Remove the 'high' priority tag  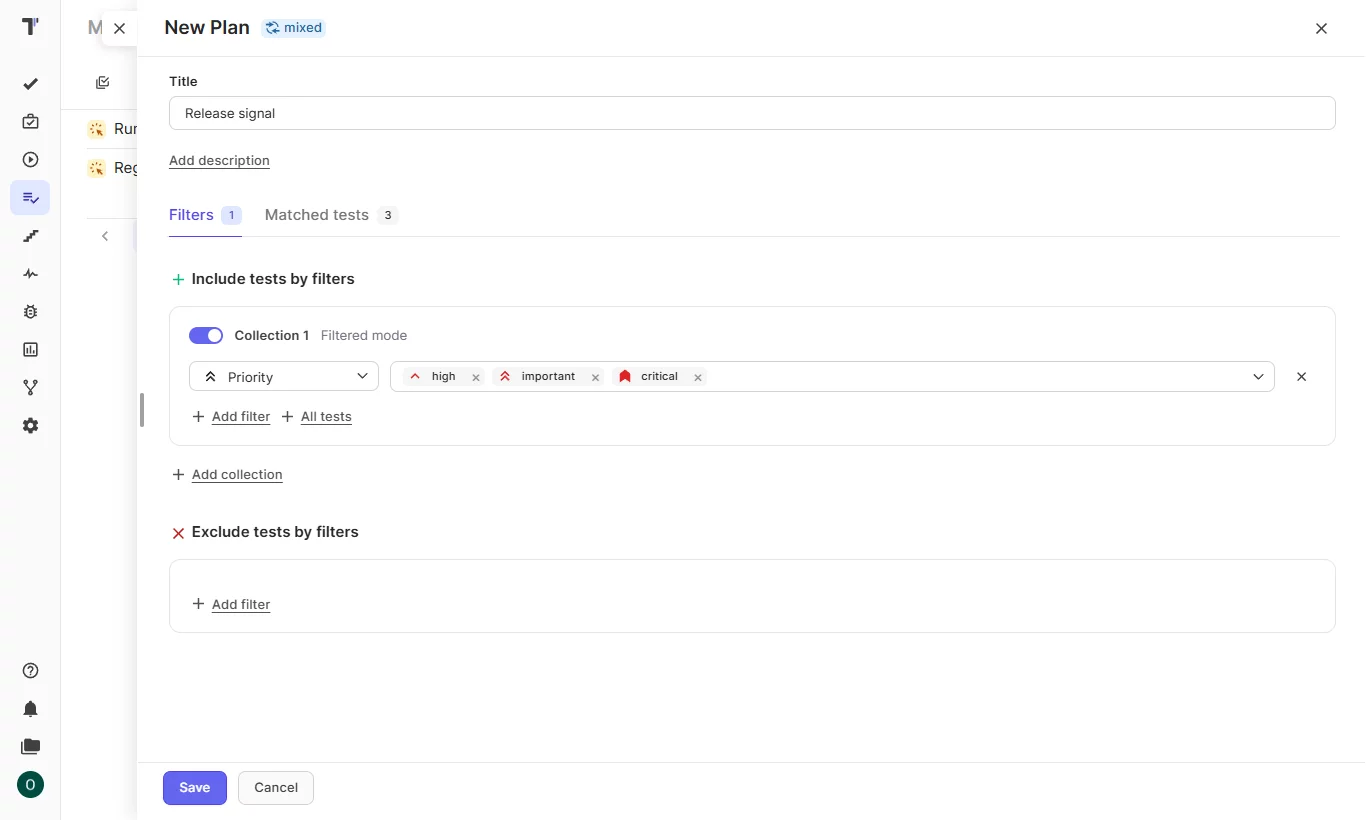(x=476, y=377)
